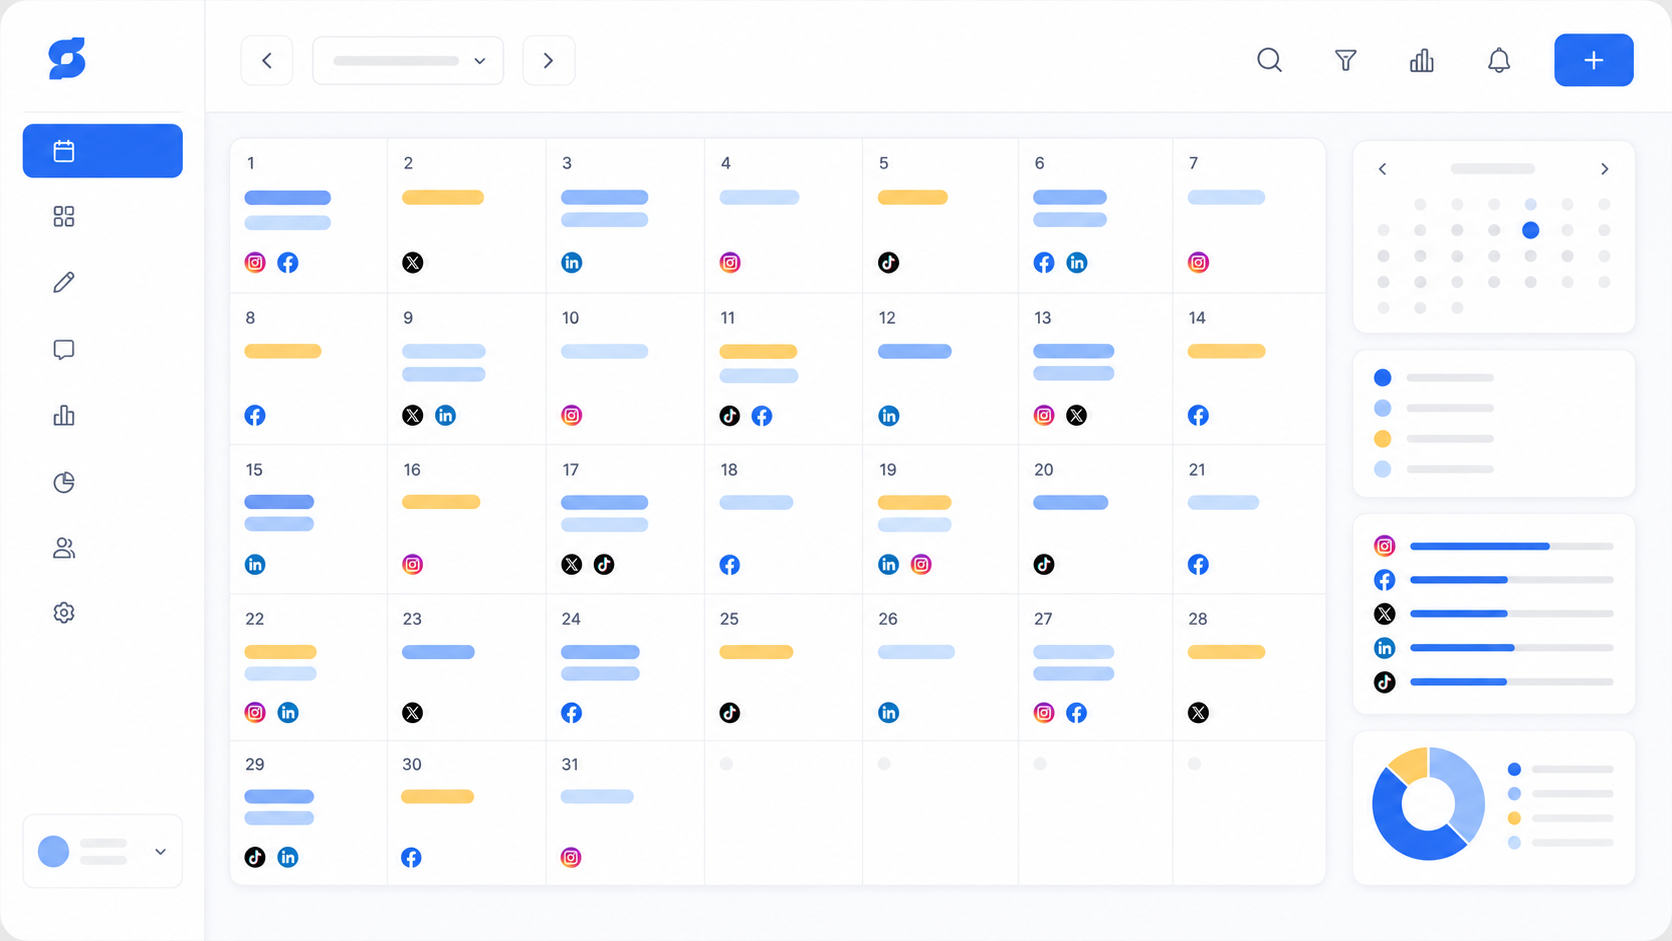Go to previous month with left arrow button
1672x941 pixels.
267,60
